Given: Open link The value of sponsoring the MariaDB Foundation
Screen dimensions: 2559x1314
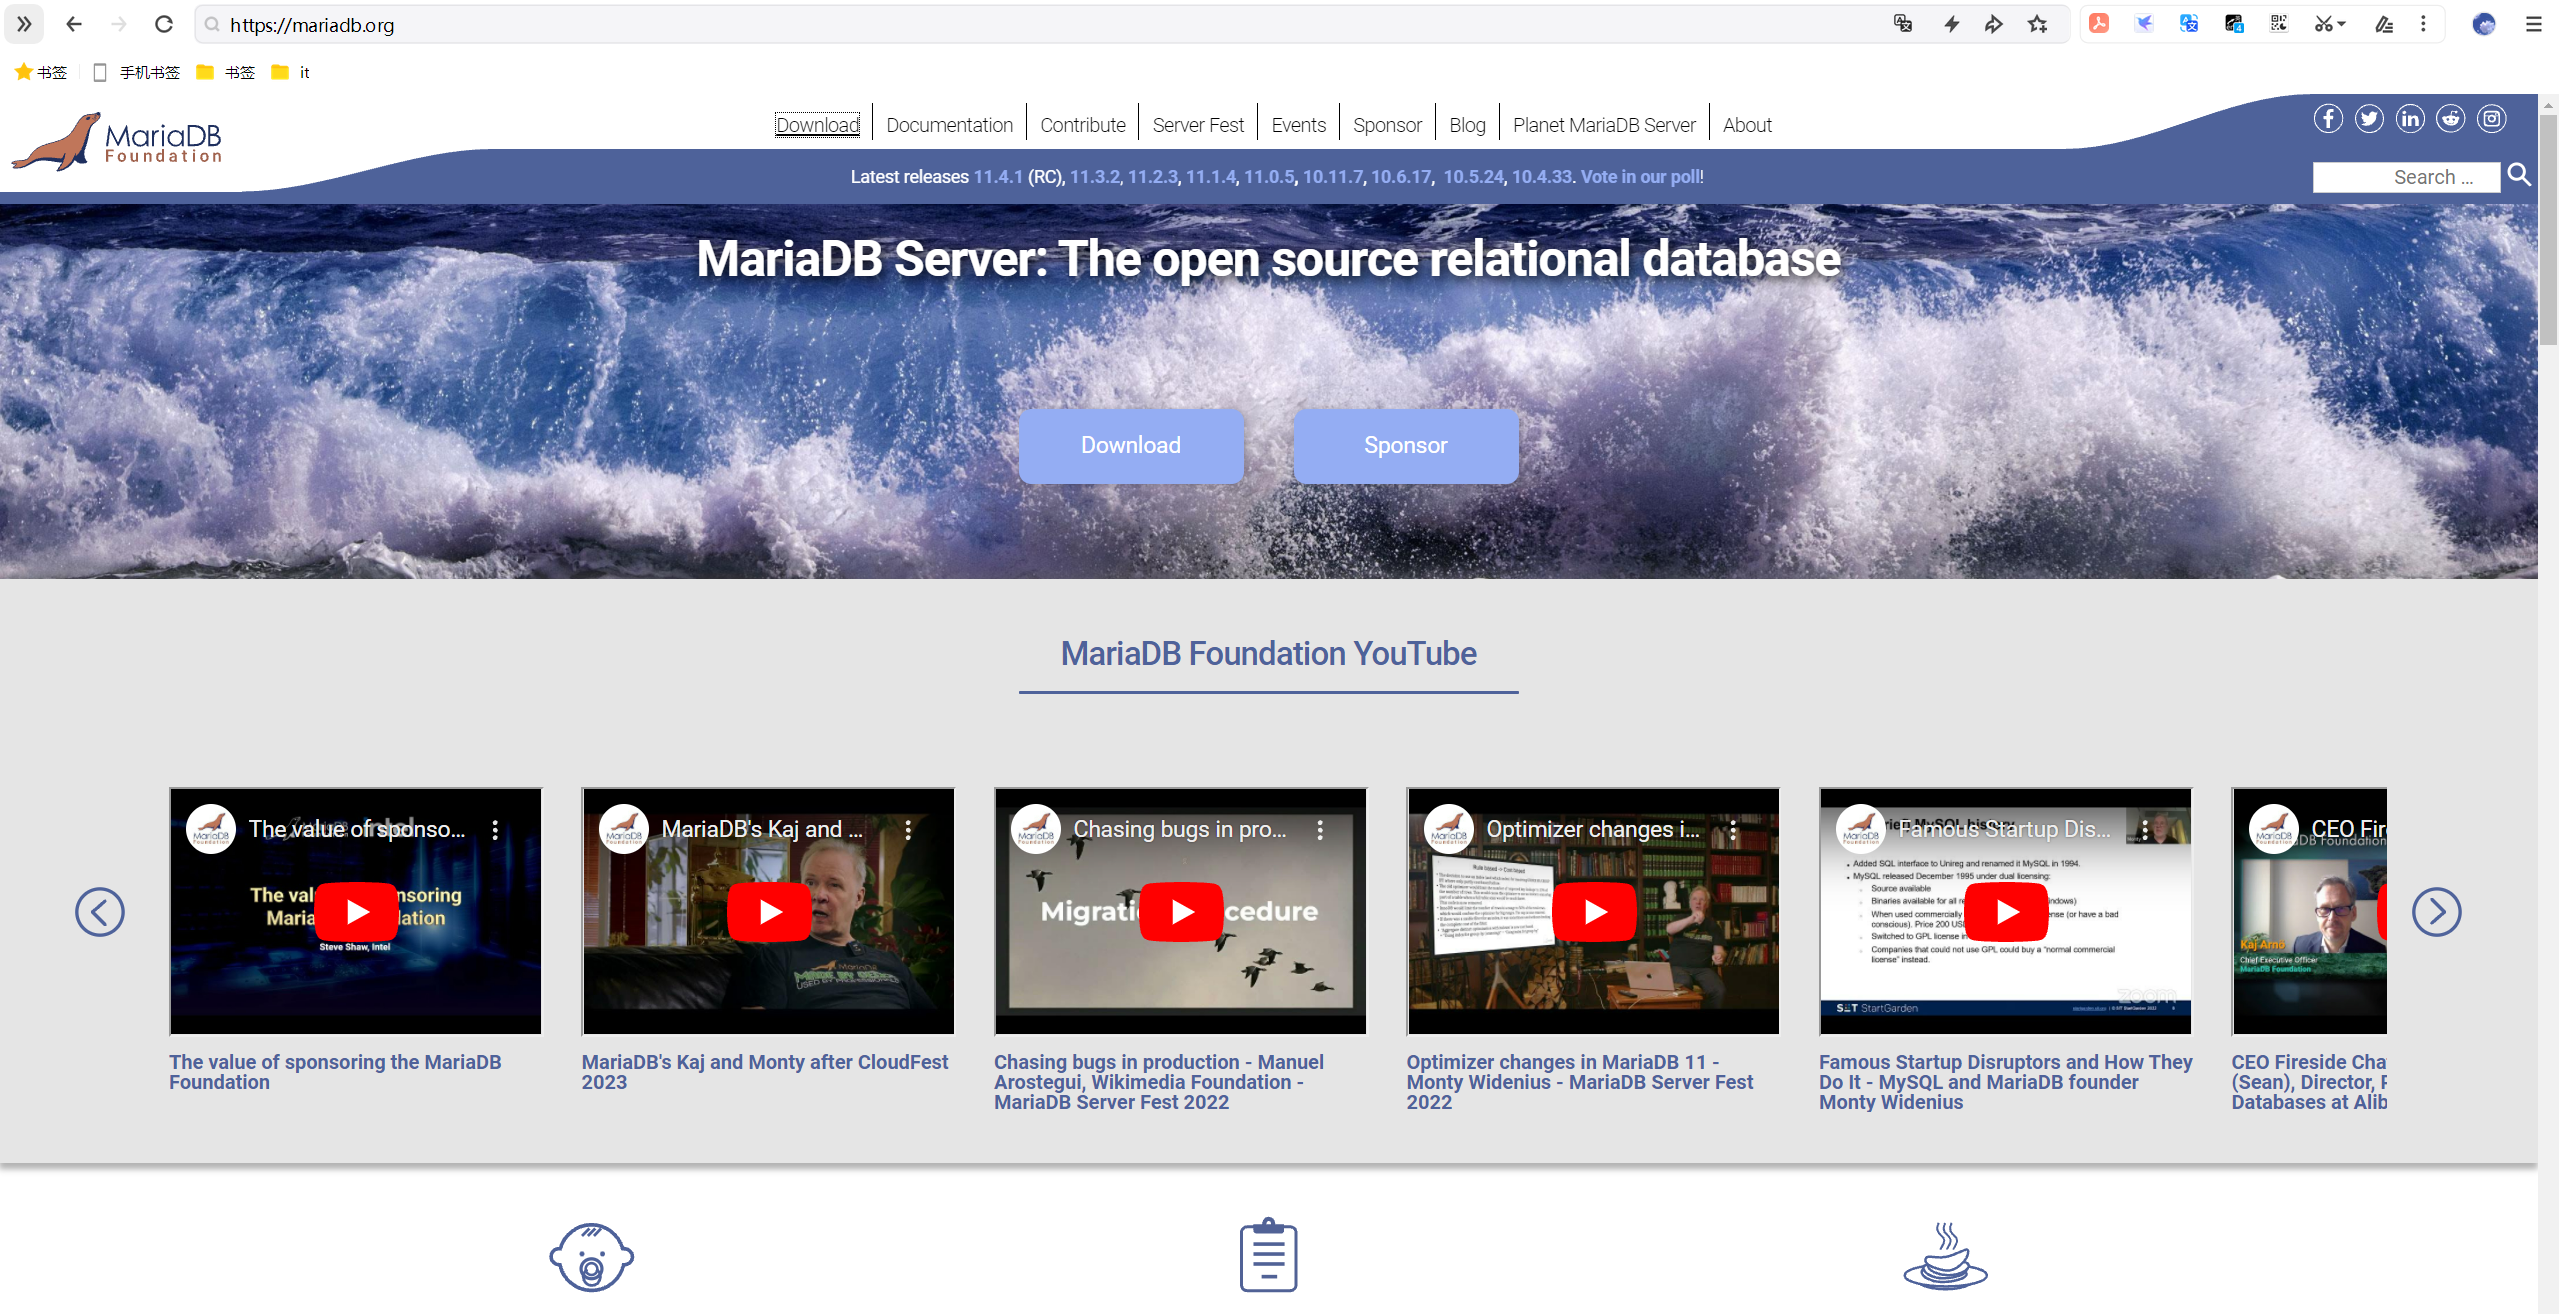Looking at the screenshot, I should click(x=335, y=1072).
